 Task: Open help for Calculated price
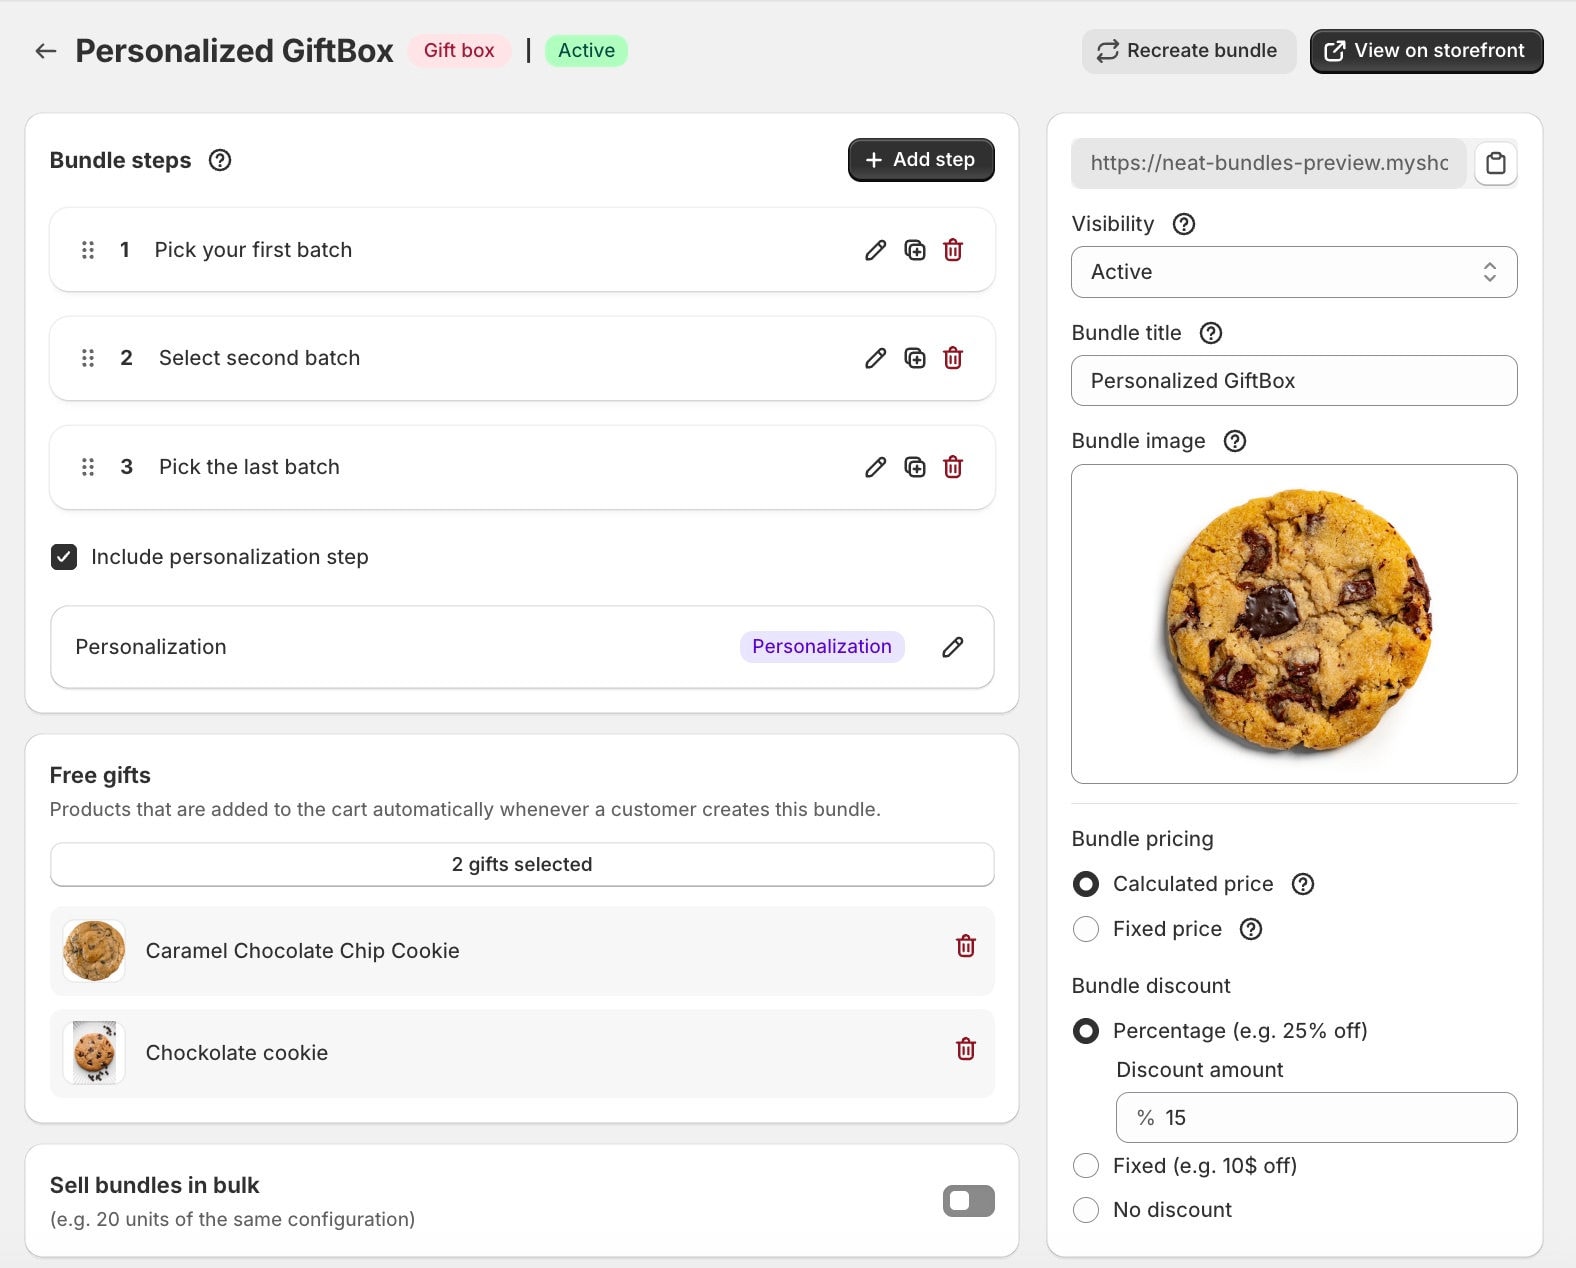tap(1303, 884)
